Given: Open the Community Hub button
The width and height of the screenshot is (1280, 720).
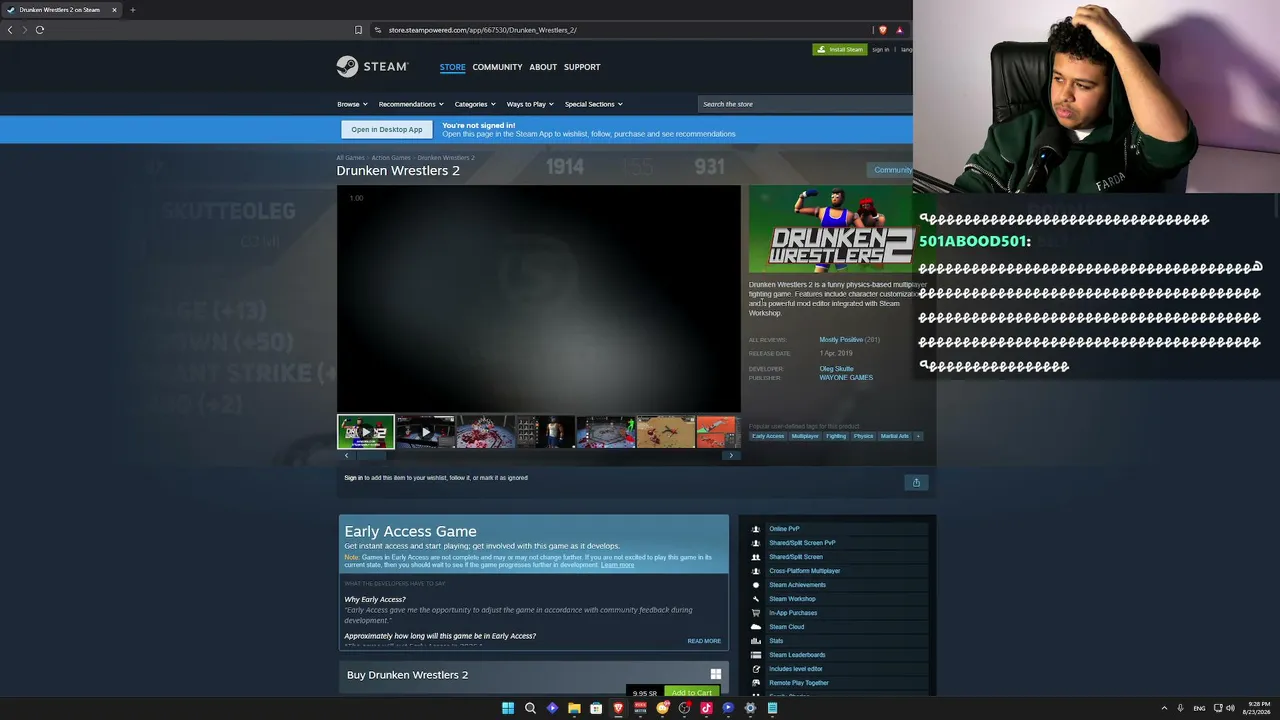Looking at the screenshot, I should tap(890, 170).
